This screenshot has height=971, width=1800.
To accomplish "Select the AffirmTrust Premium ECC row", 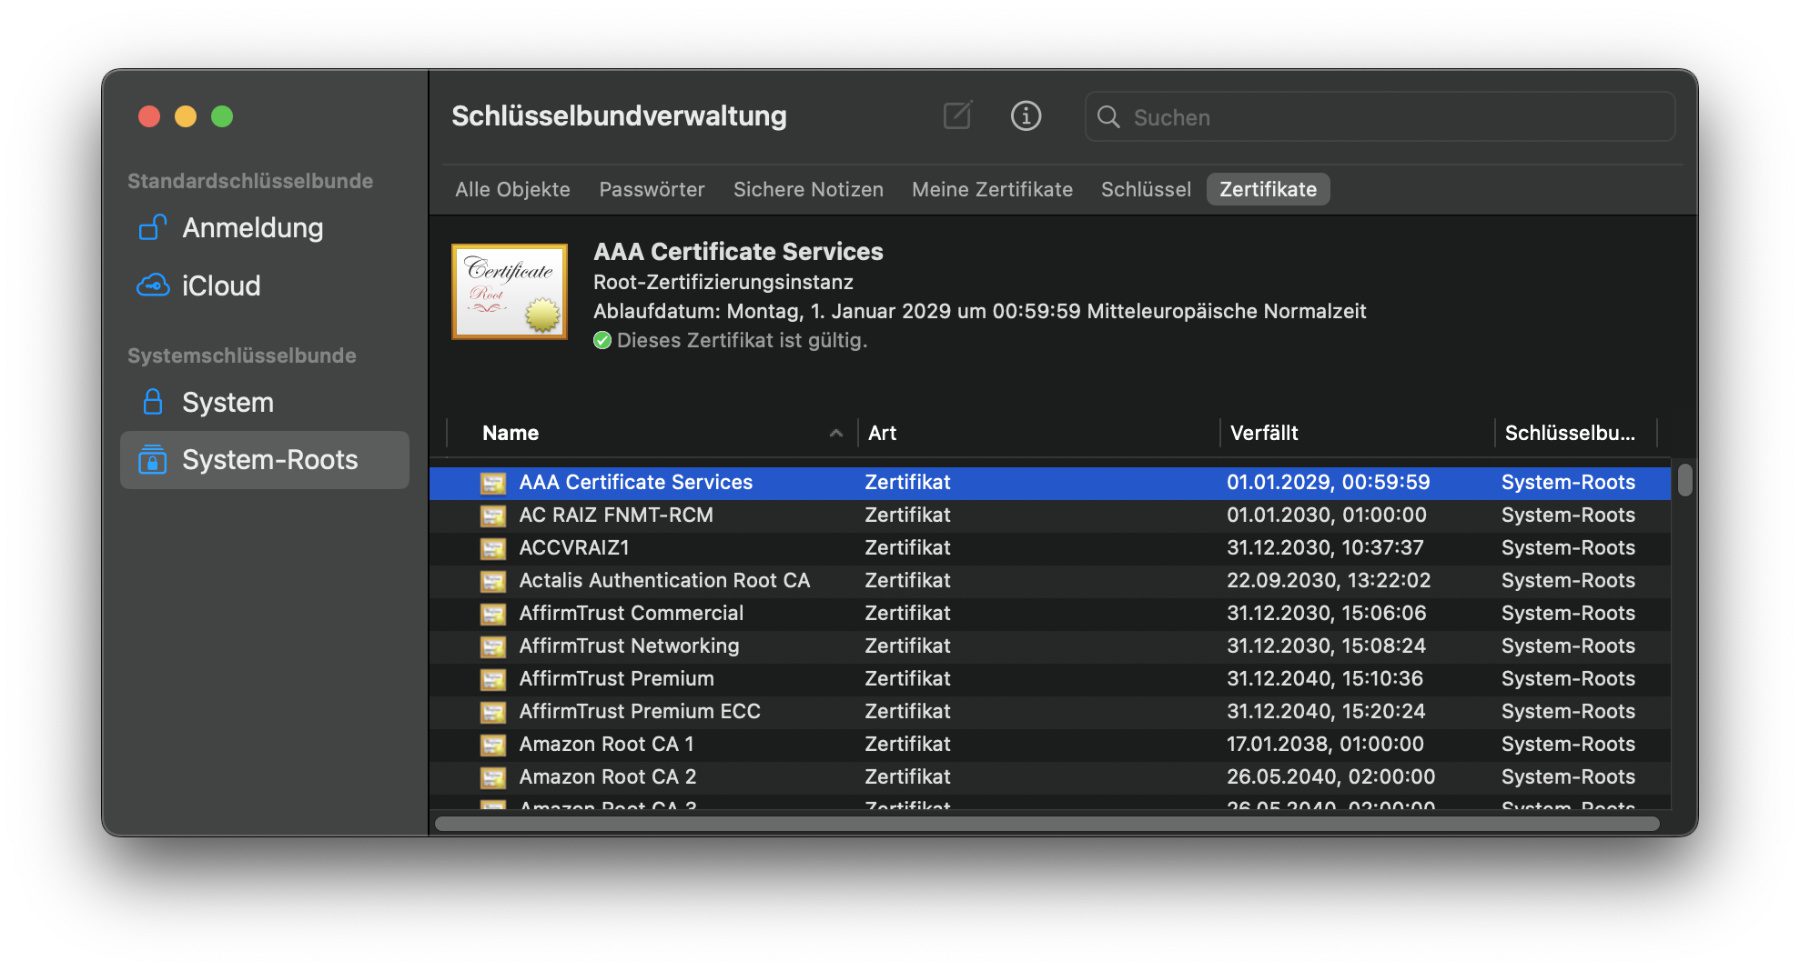I will [x=640, y=712].
